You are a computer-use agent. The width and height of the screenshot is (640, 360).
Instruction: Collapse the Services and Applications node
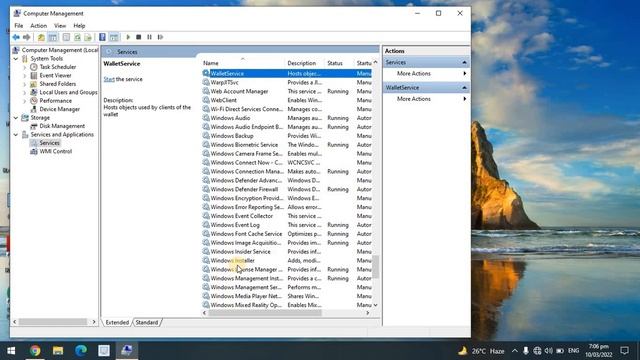coord(16,135)
